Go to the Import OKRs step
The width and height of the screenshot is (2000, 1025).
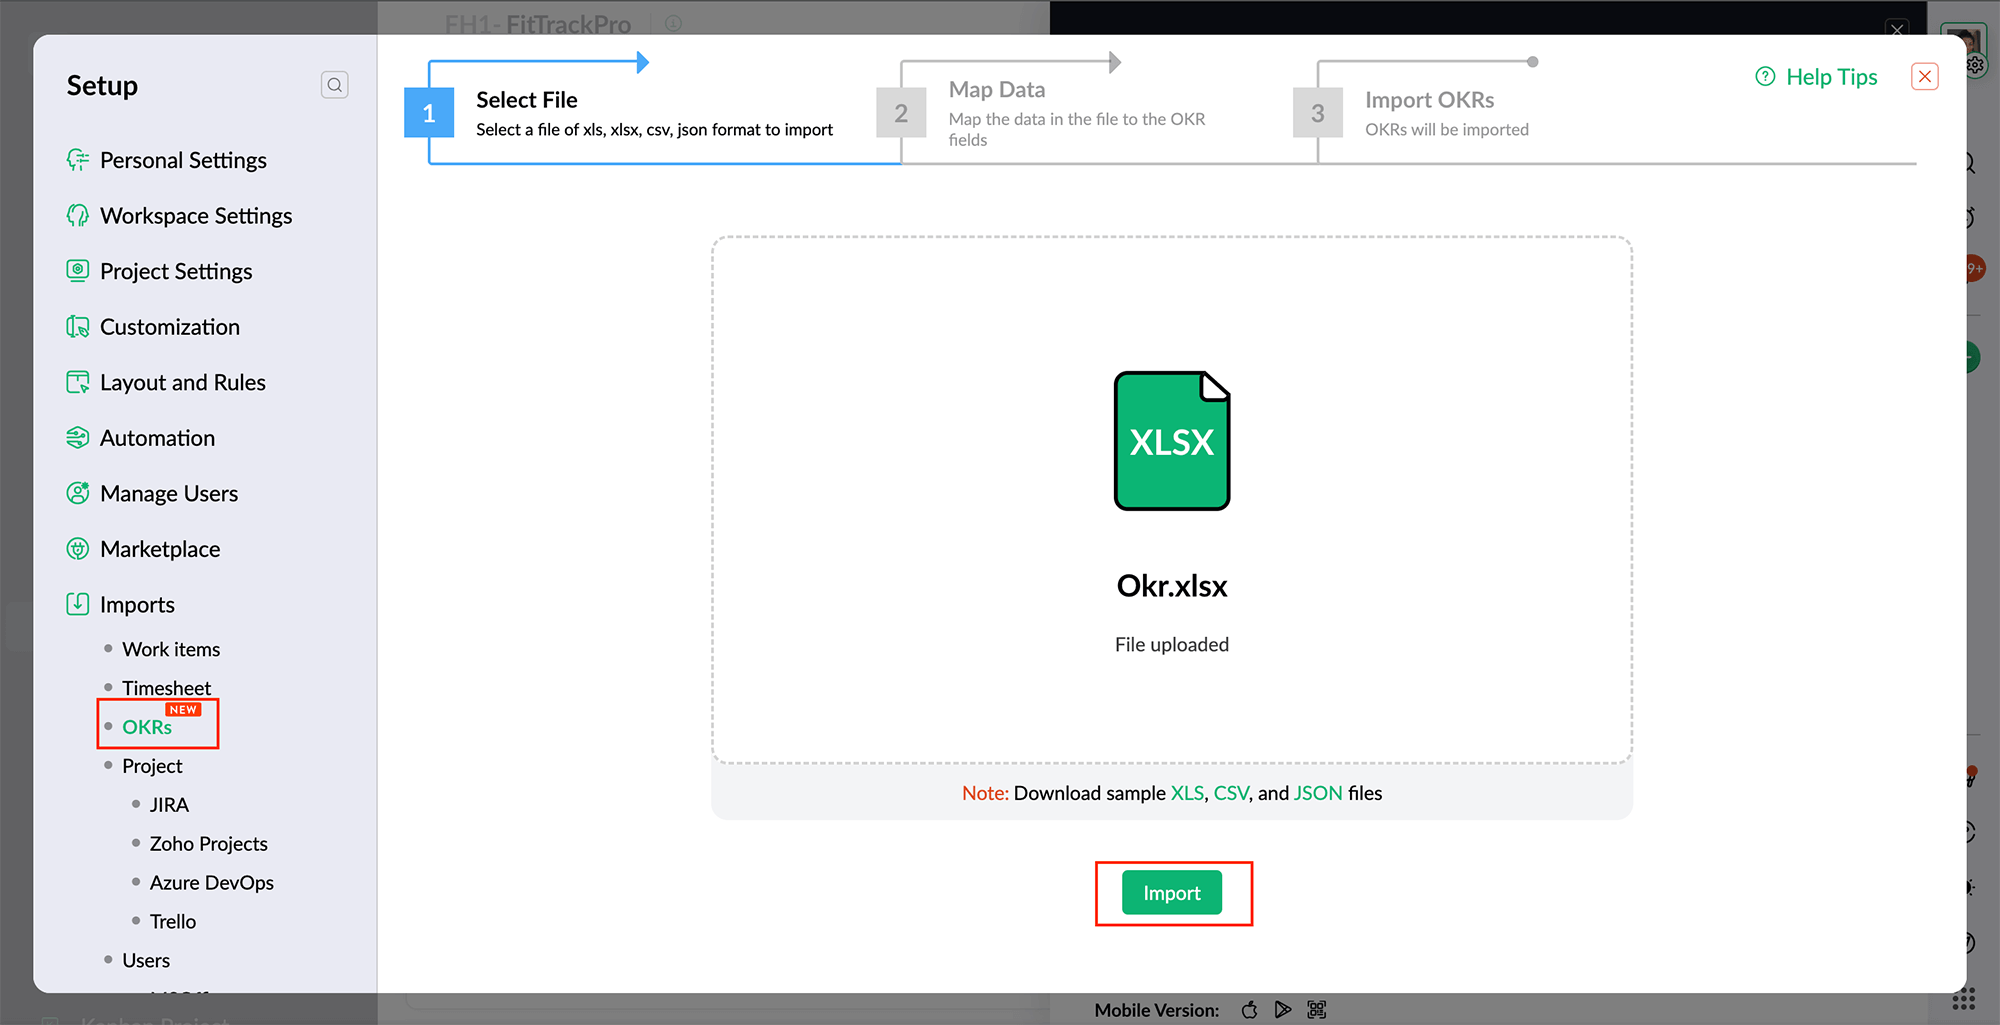pos(1428,99)
